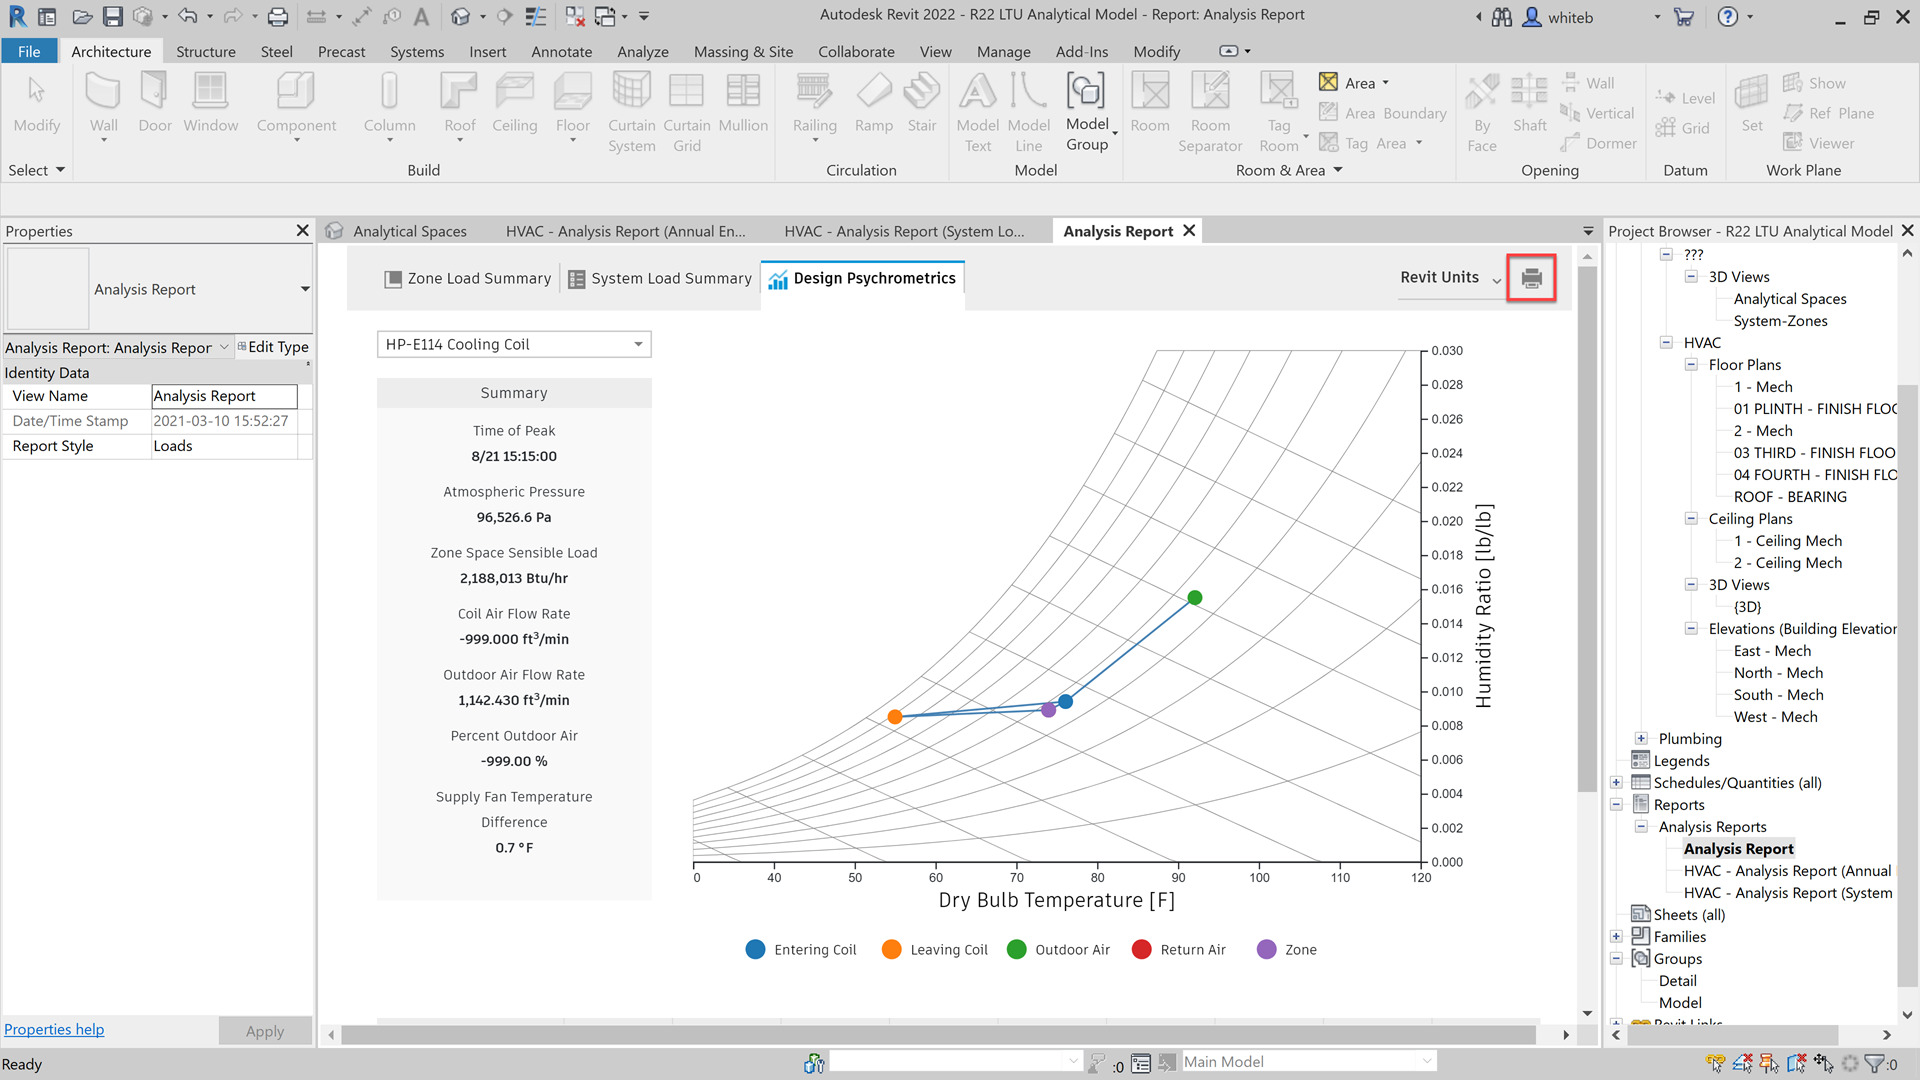The width and height of the screenshot is (1920, 1080).
Task: Select the Window tool
Action: tap(210, 104)
